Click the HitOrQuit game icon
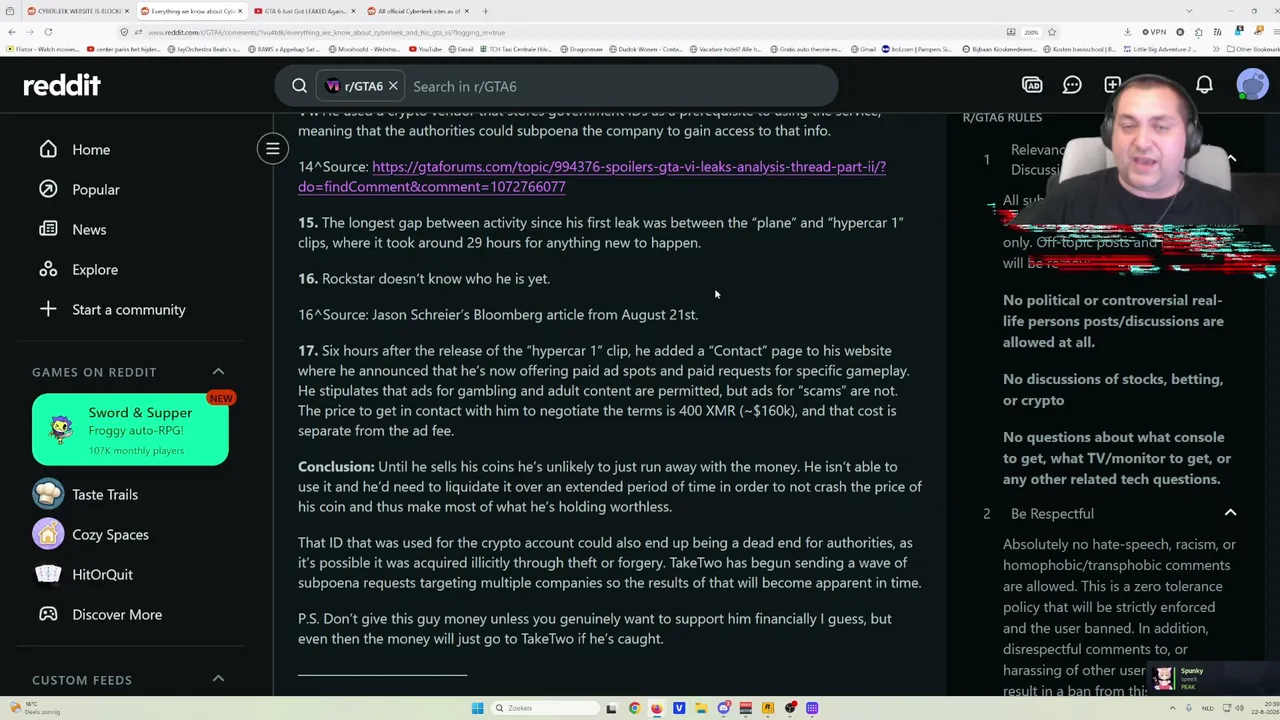The image size is (1280, 720). (48, 574)
